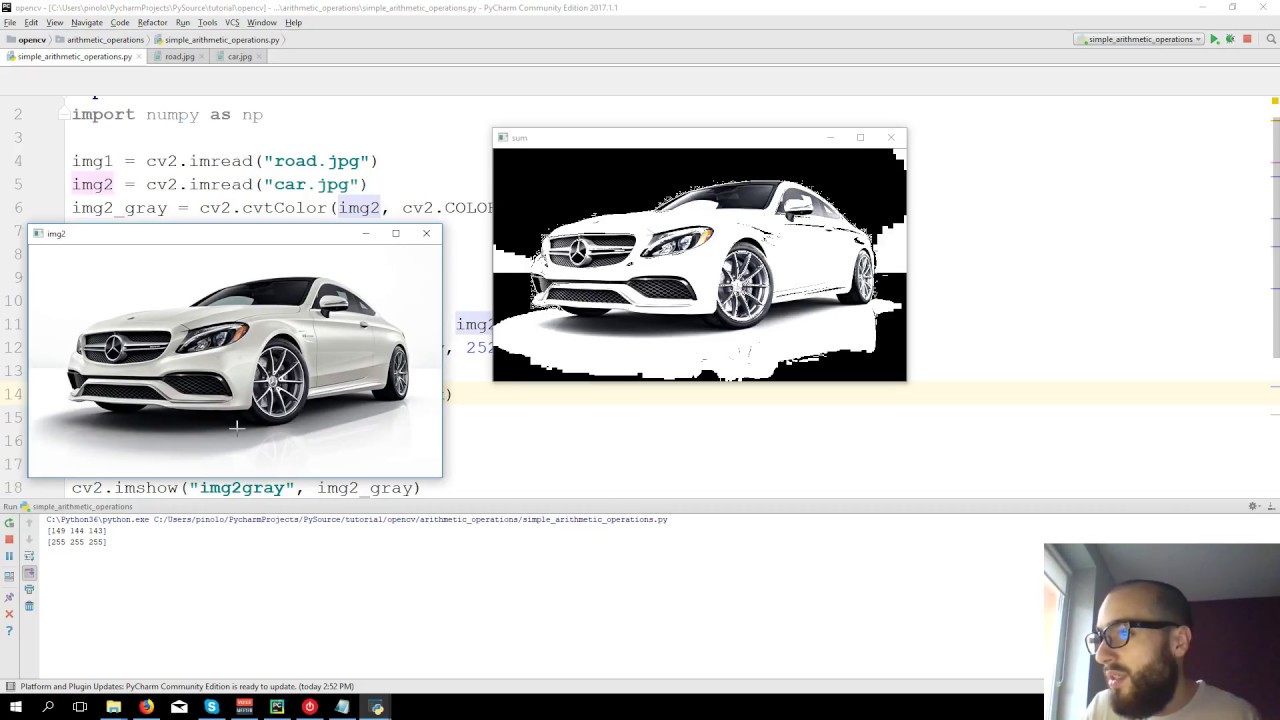Open the Windows Start menu

tap(15, 707)
